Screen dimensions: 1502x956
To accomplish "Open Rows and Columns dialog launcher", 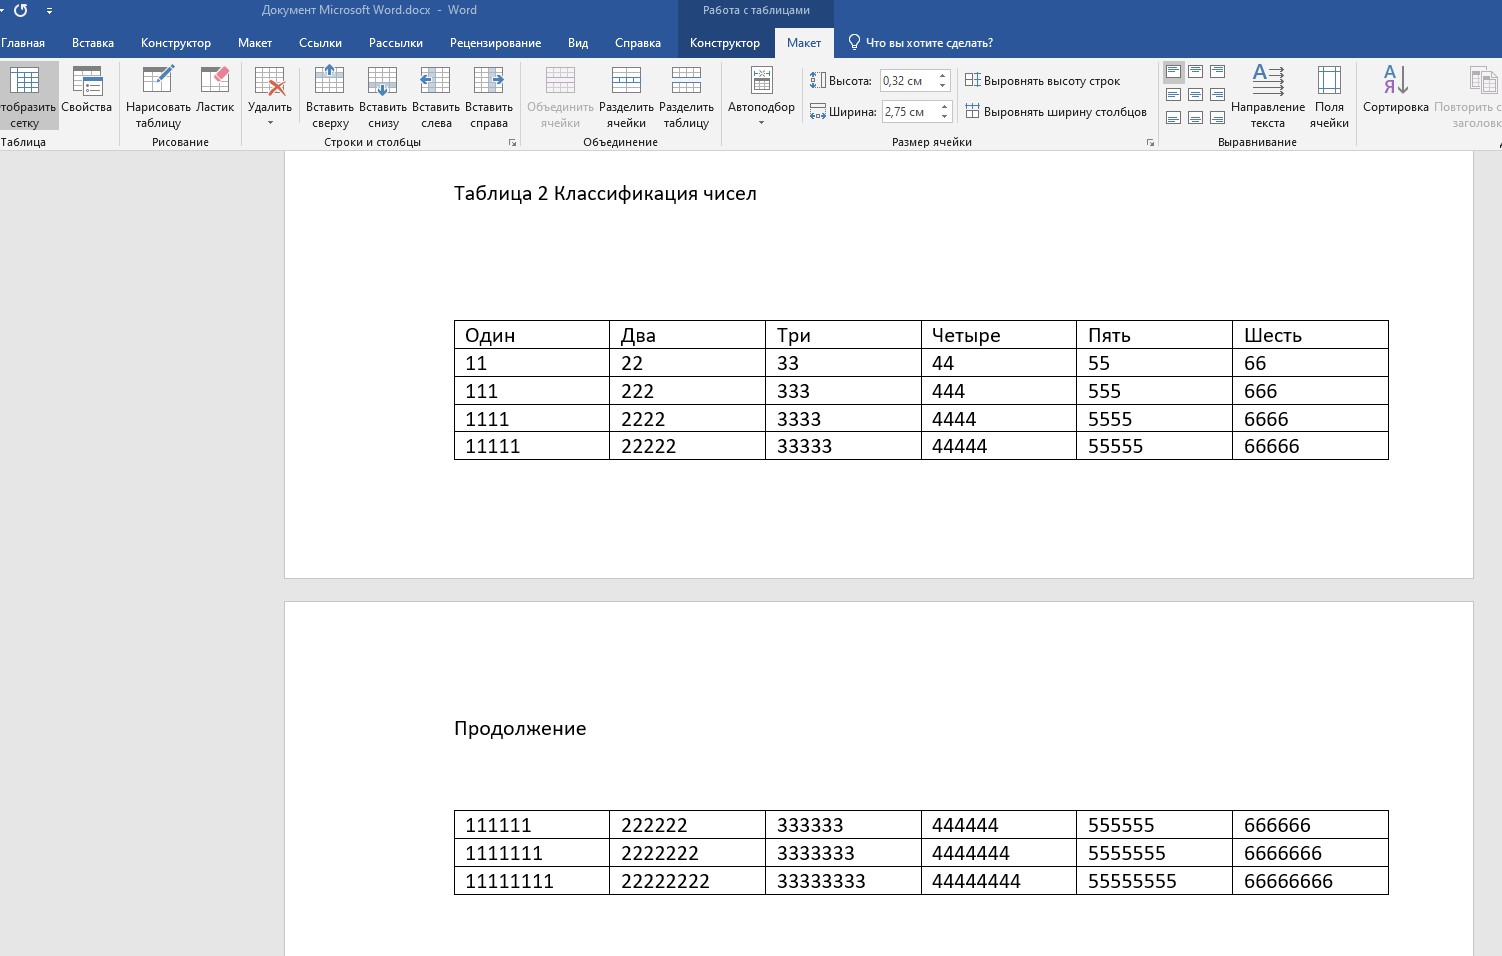I will [513, 143].
